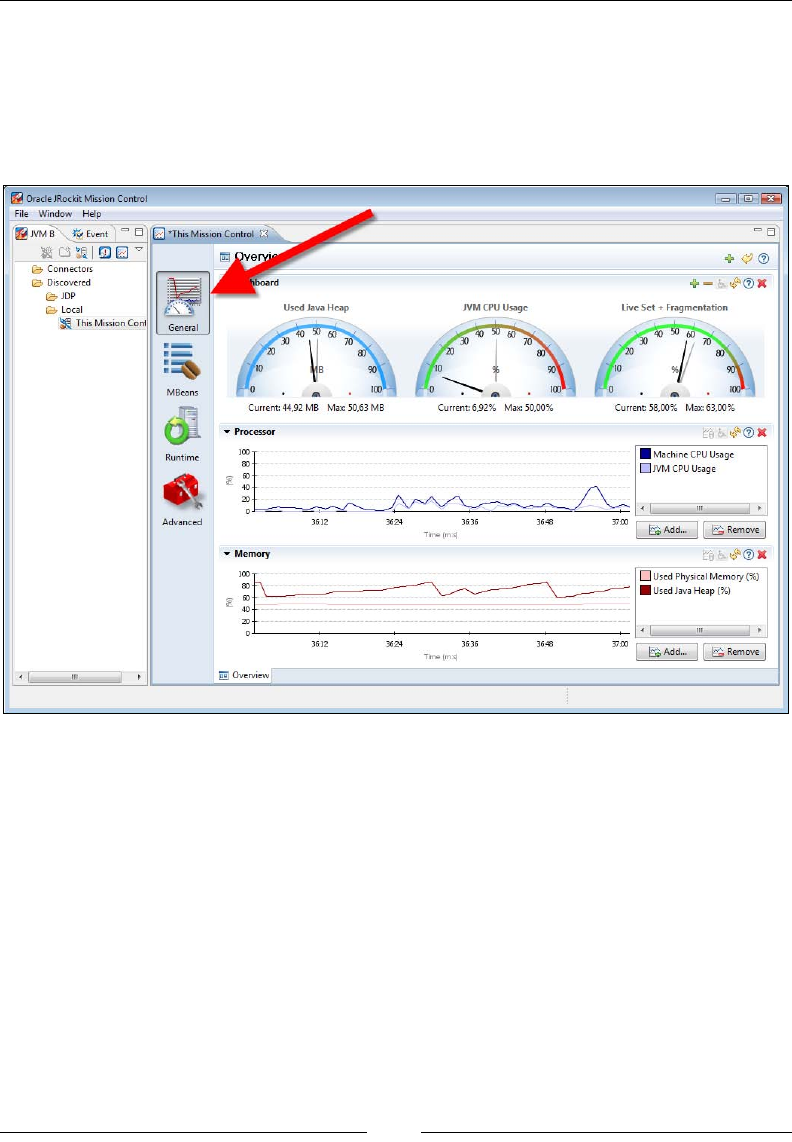Click green plus in Overview header toolbar

click(x=729, y=259)
